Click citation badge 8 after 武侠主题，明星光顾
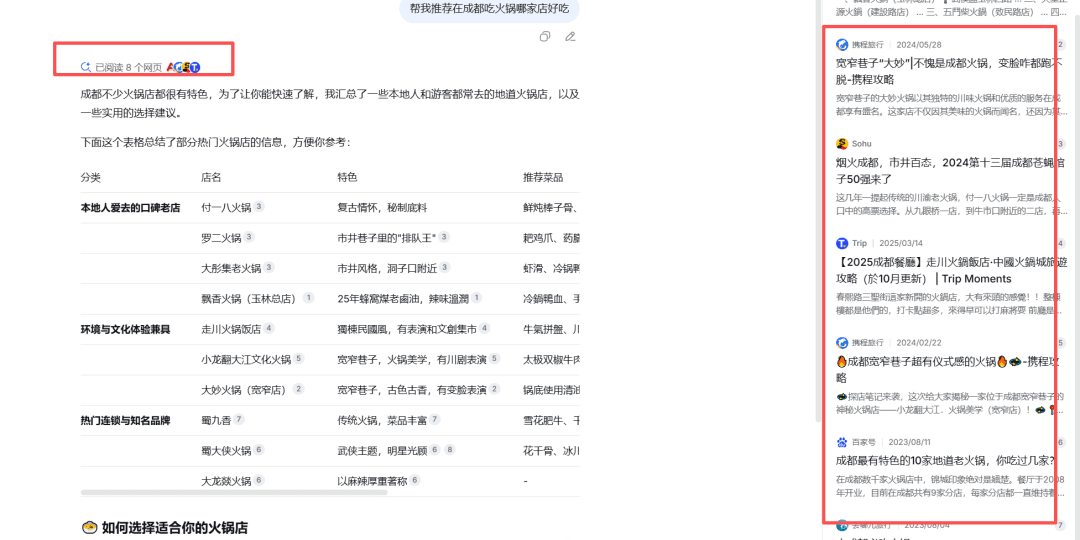 point(449,450)
